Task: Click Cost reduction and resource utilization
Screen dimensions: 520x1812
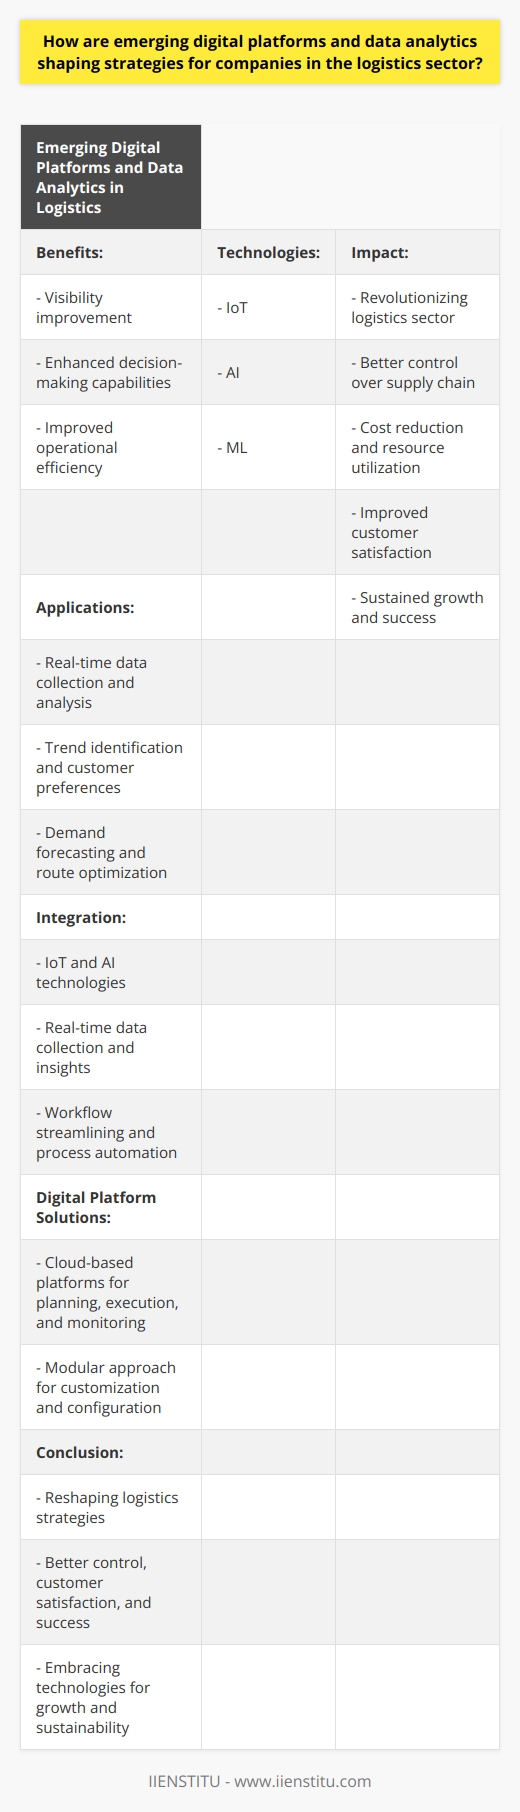Action: point(407,447)
